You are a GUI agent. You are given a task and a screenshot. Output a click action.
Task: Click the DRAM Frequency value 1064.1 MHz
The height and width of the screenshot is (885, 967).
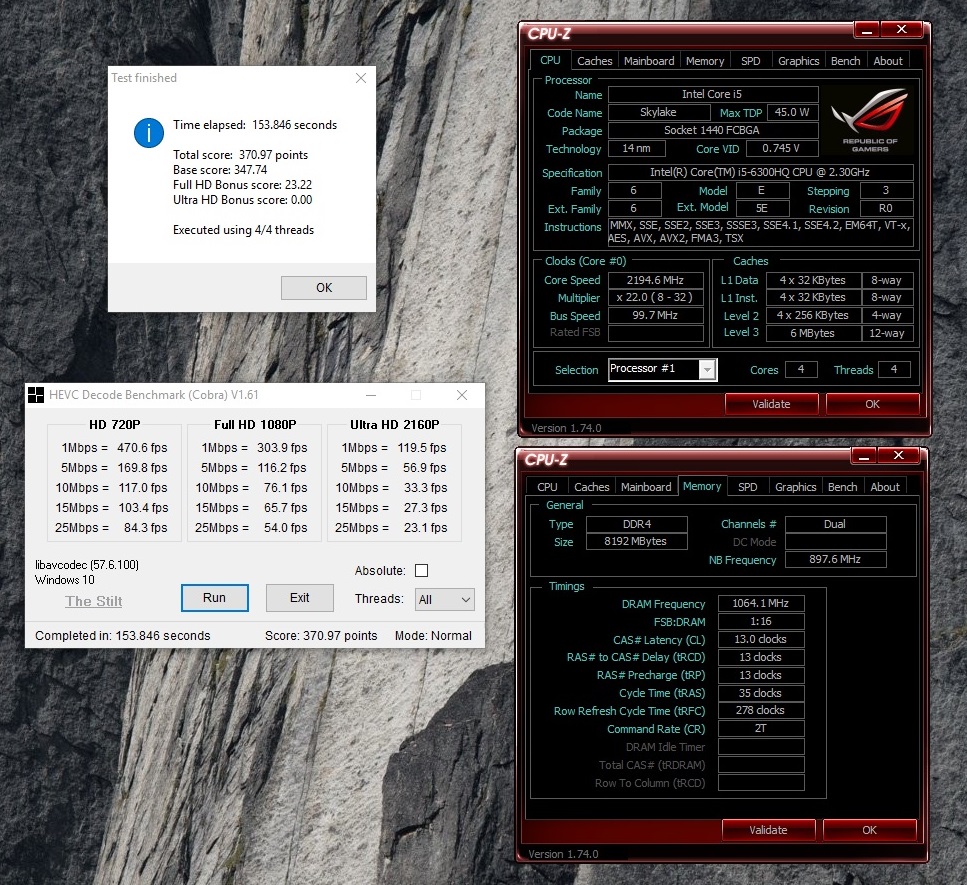point(760,603)
